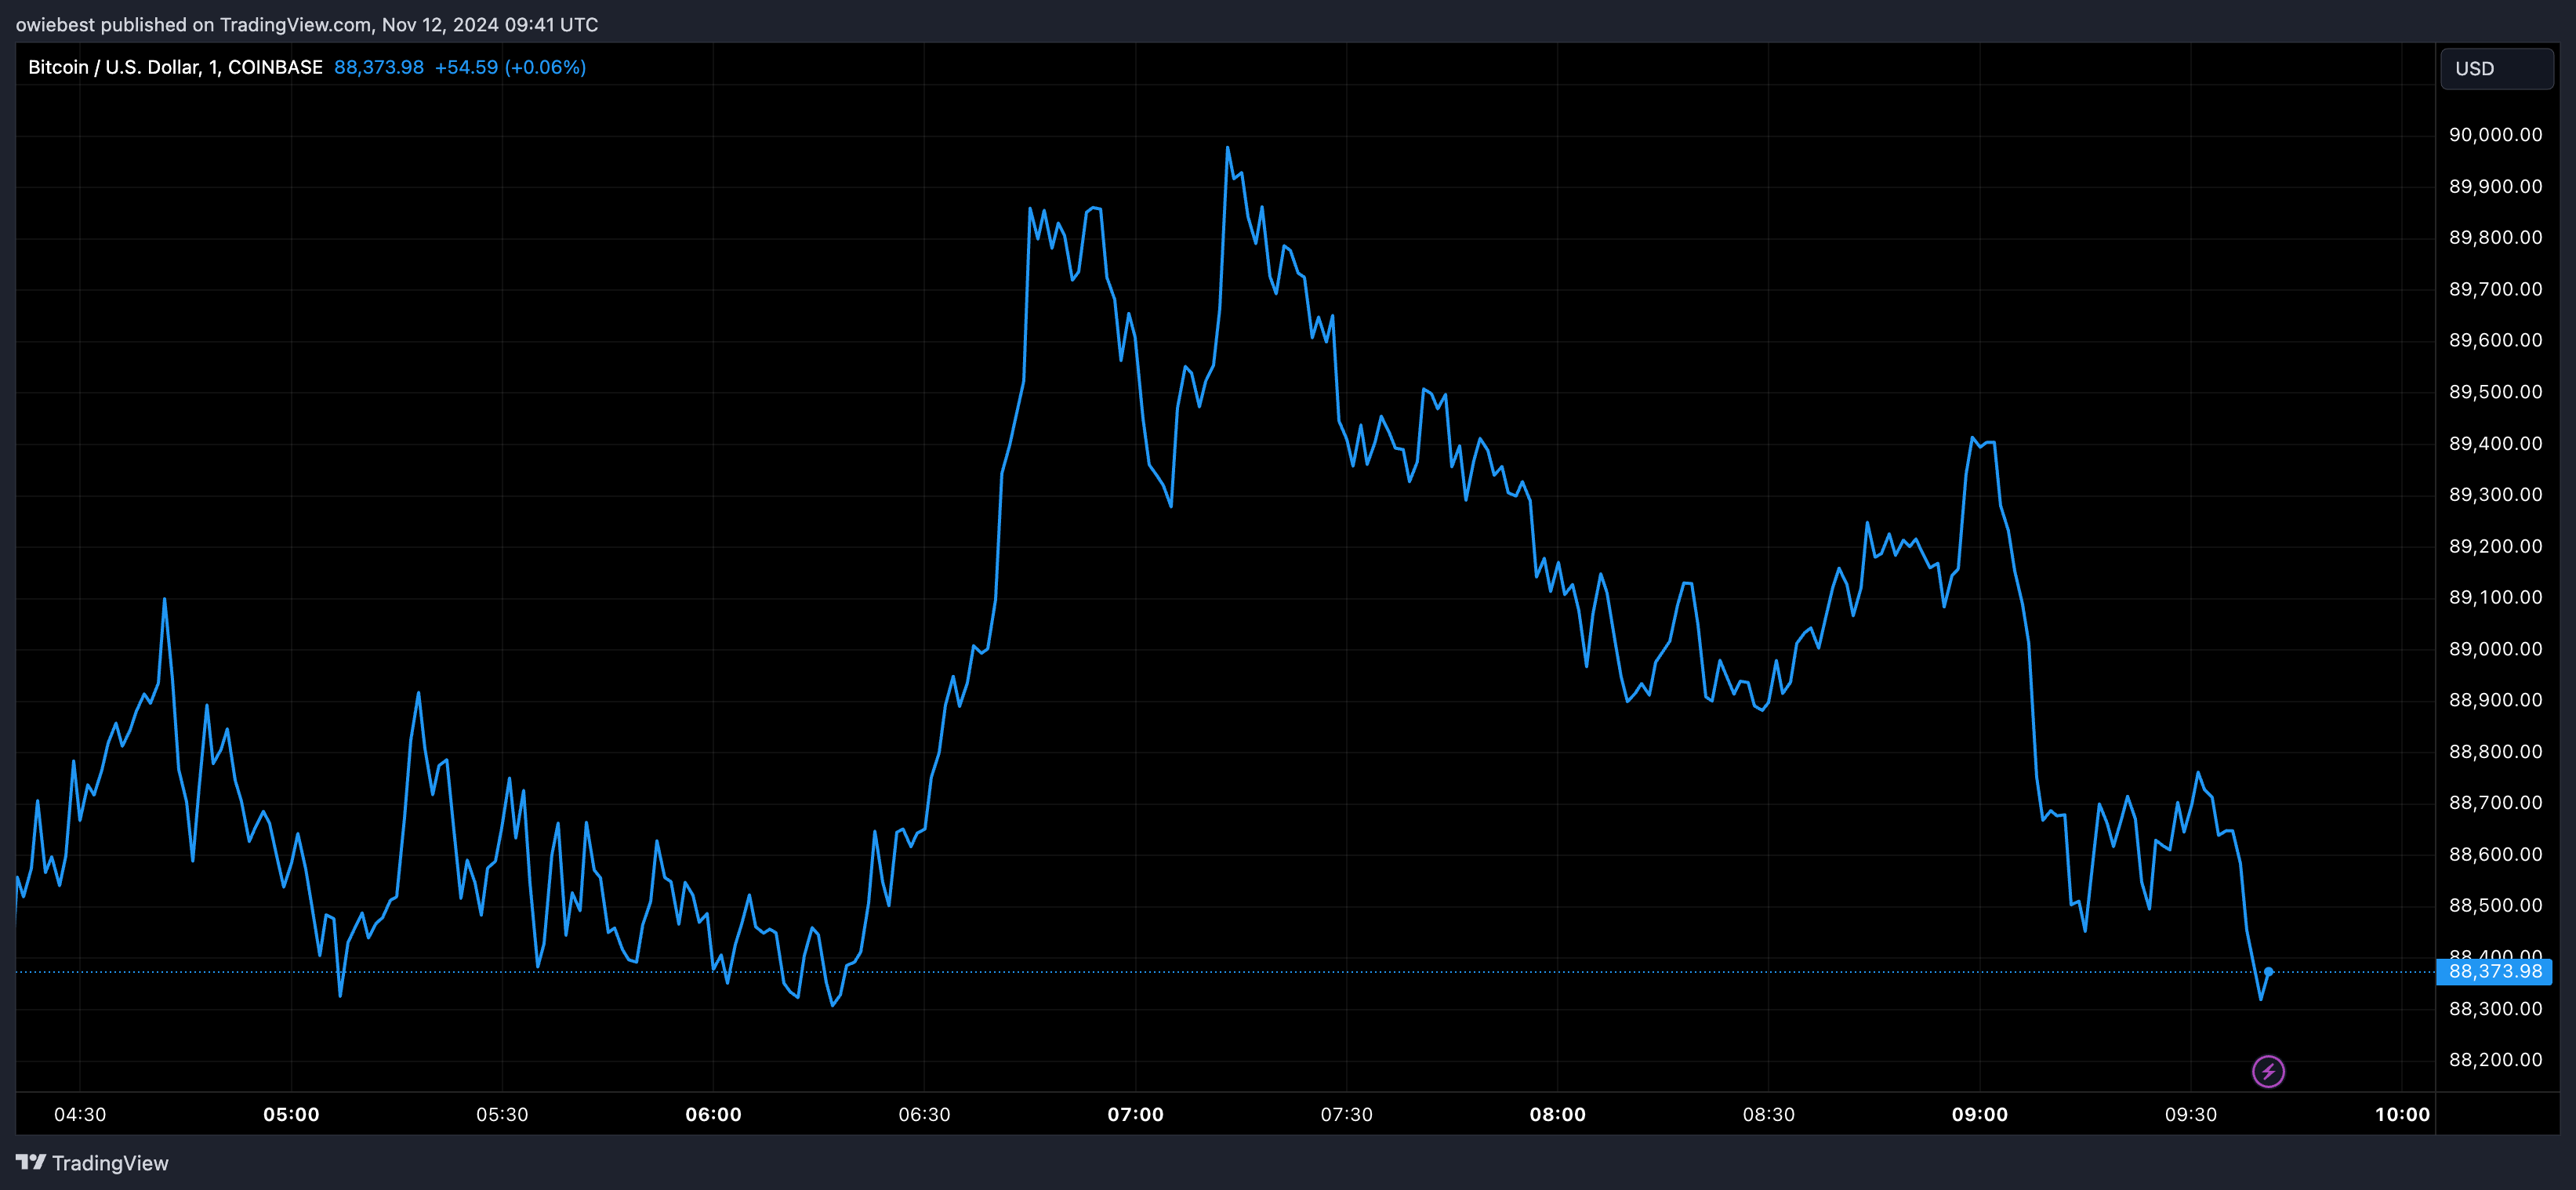
Task: Click the 88,200.00 price axis label
Action: pos(2495,1060)
